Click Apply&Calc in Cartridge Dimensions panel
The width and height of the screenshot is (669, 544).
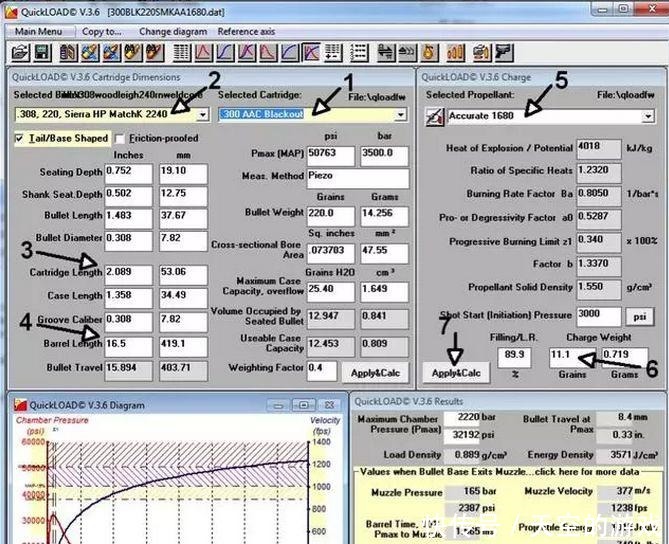click(x=375, y=372)
